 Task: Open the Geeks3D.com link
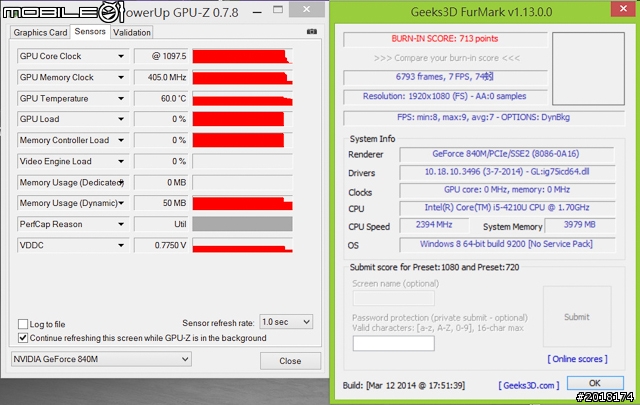(529, 385)
